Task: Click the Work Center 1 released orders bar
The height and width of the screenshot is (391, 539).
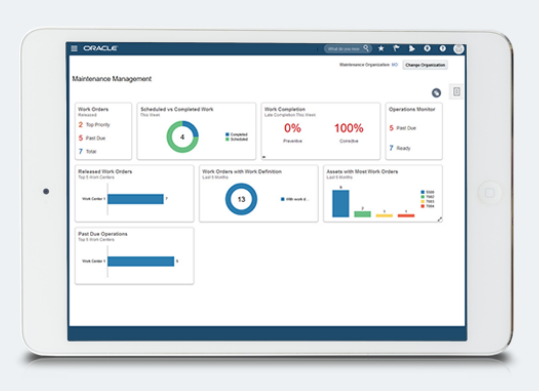Action: point(135,199)
